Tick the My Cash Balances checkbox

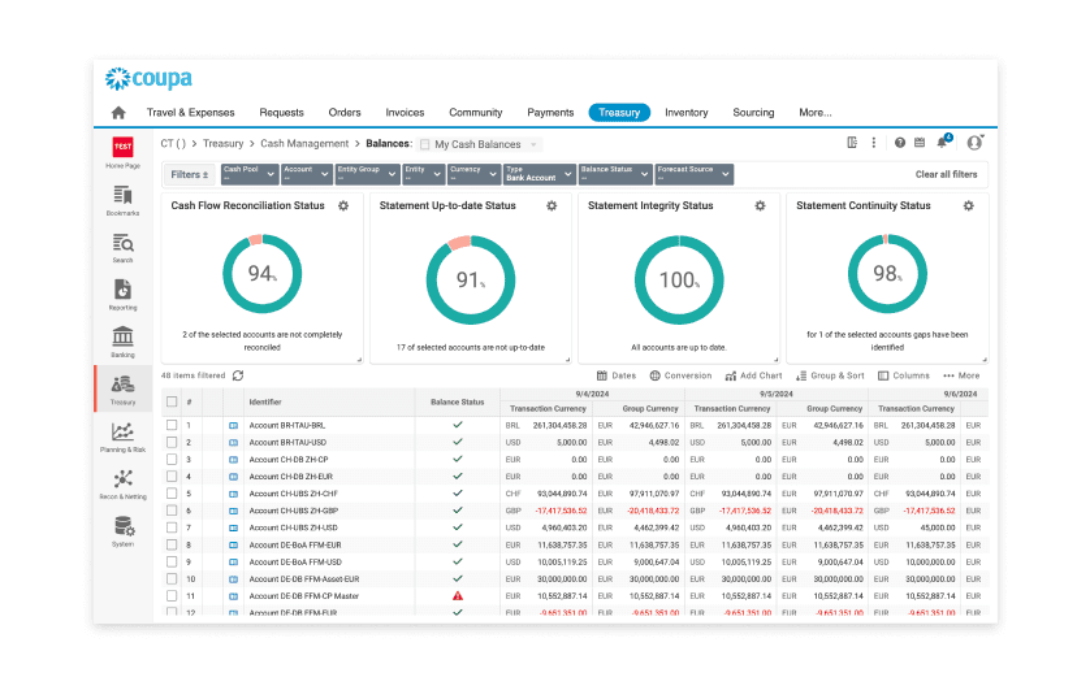(425, 145)
